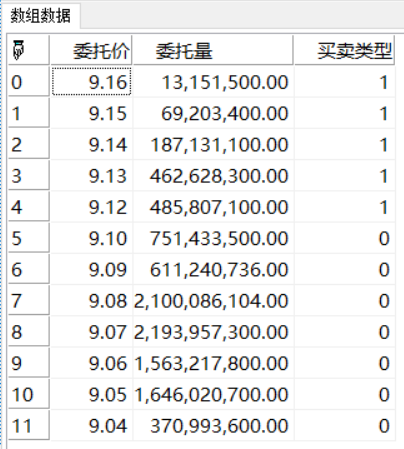Click the pen icon in grid corner
404x449 pixels.
point(19,50)
